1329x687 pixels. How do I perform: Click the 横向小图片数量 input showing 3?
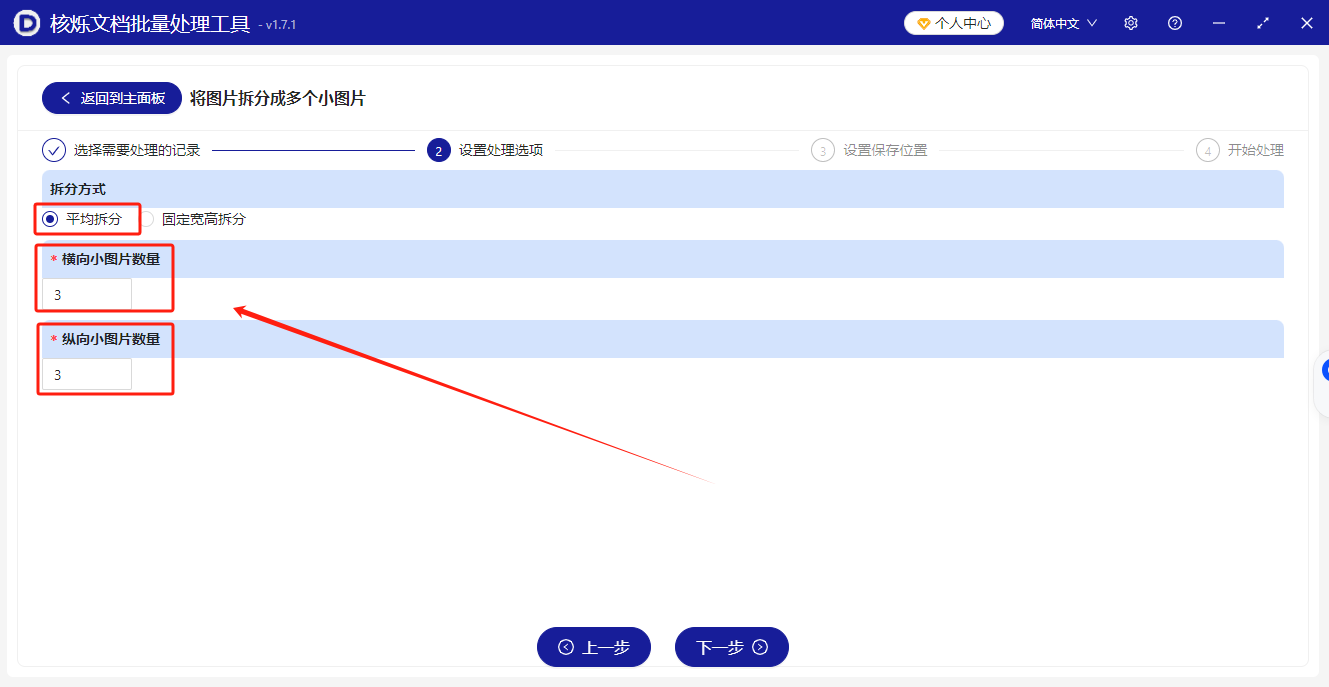coord(86,293)
